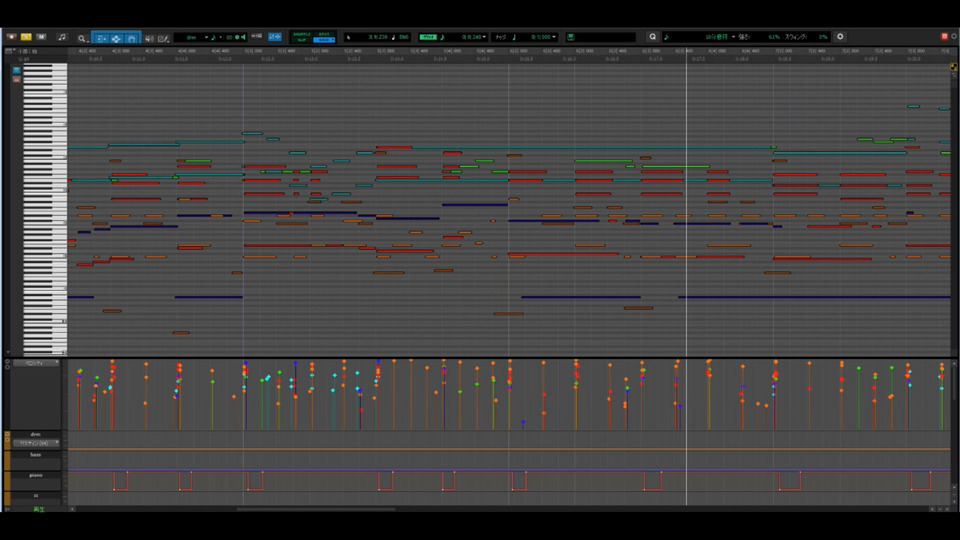Click the scroll left arrow at bottom
Viewport: 960px width, 540px height.
coord(72,509)
